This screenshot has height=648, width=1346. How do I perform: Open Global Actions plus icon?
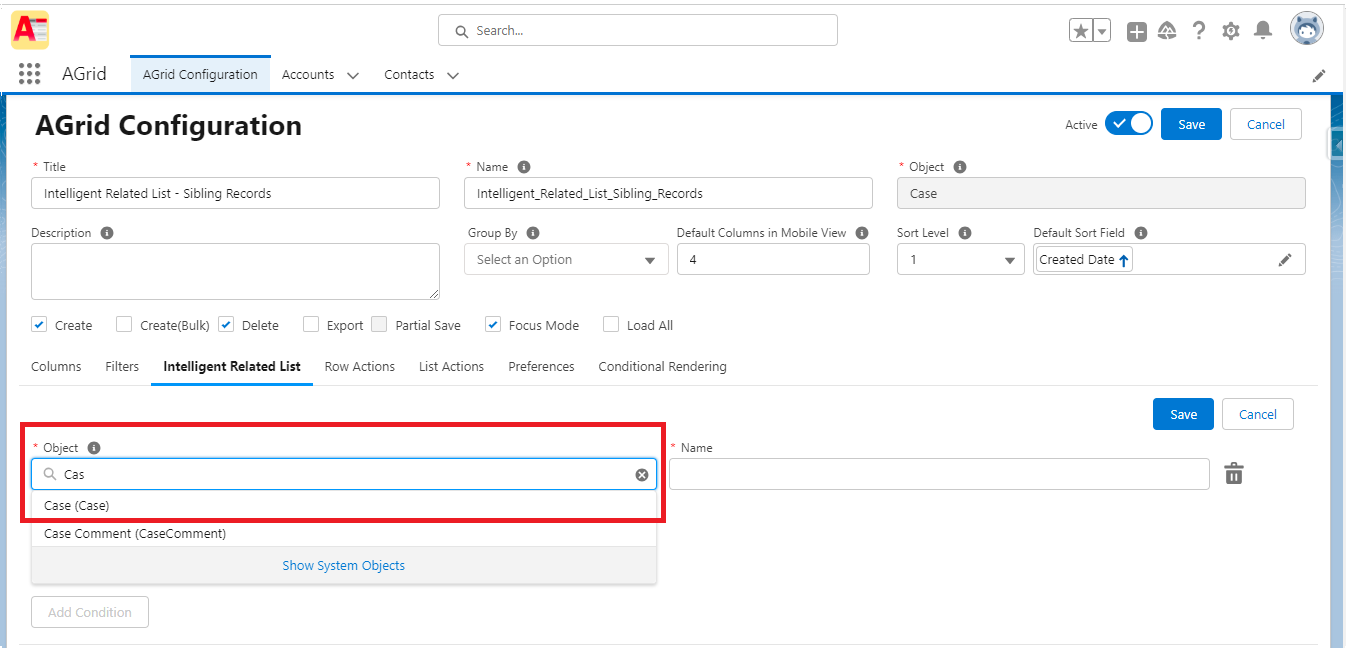pos(1137,32)
